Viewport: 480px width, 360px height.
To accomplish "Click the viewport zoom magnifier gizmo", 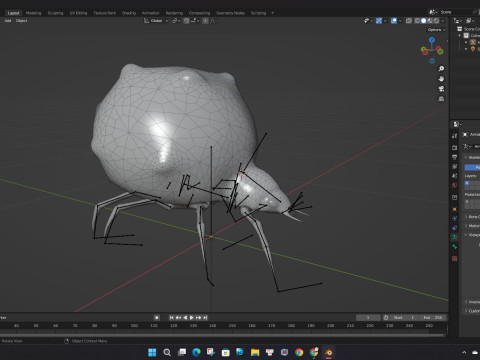I will point(441,69).
